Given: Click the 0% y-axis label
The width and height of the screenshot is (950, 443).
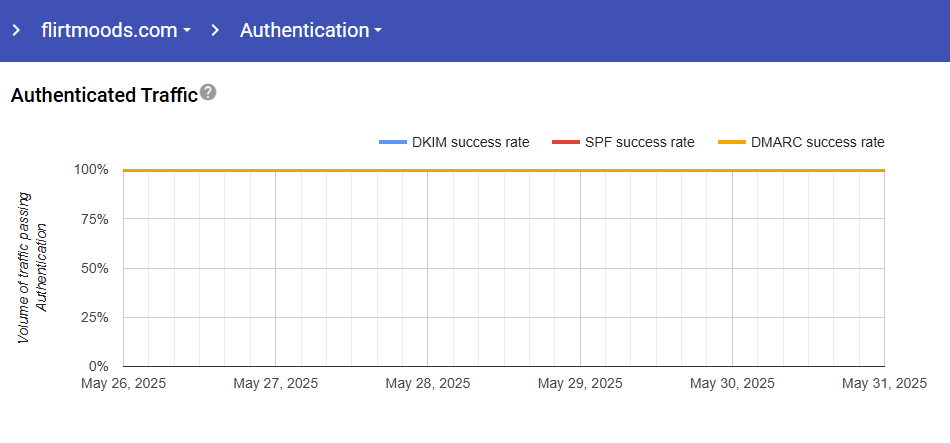Looking at the screenshot, I should [97, 366].
